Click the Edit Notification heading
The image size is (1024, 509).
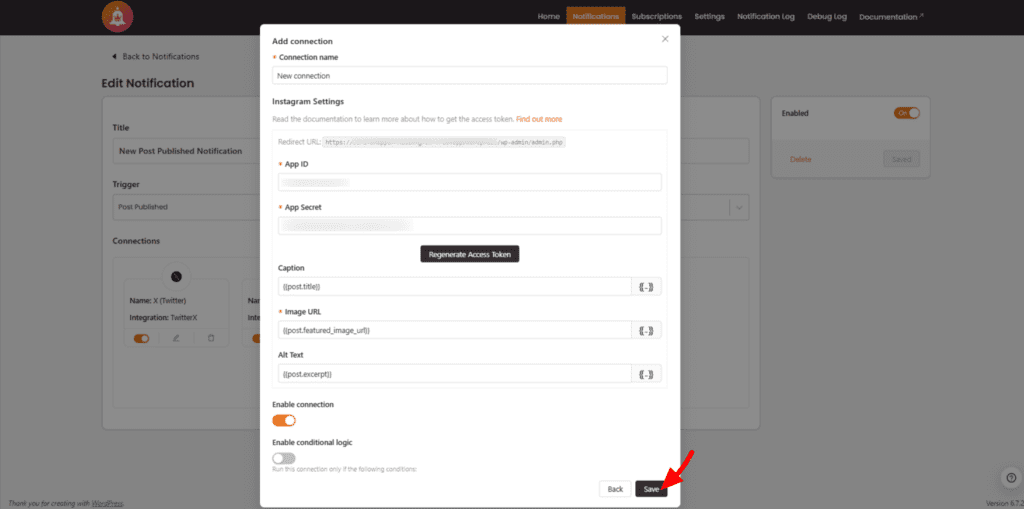[148, 83]
